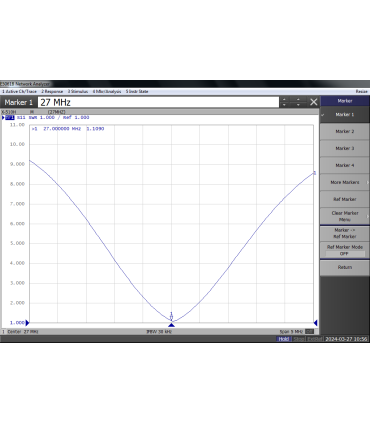
Task: Click the date and time display
Action: click(346, 339)
